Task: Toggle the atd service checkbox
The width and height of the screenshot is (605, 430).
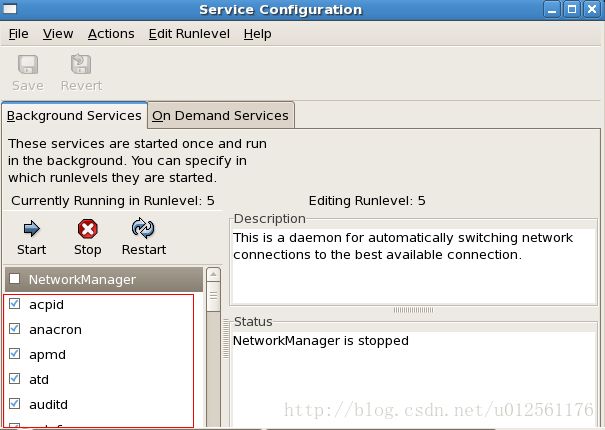Action: [15, 379]
